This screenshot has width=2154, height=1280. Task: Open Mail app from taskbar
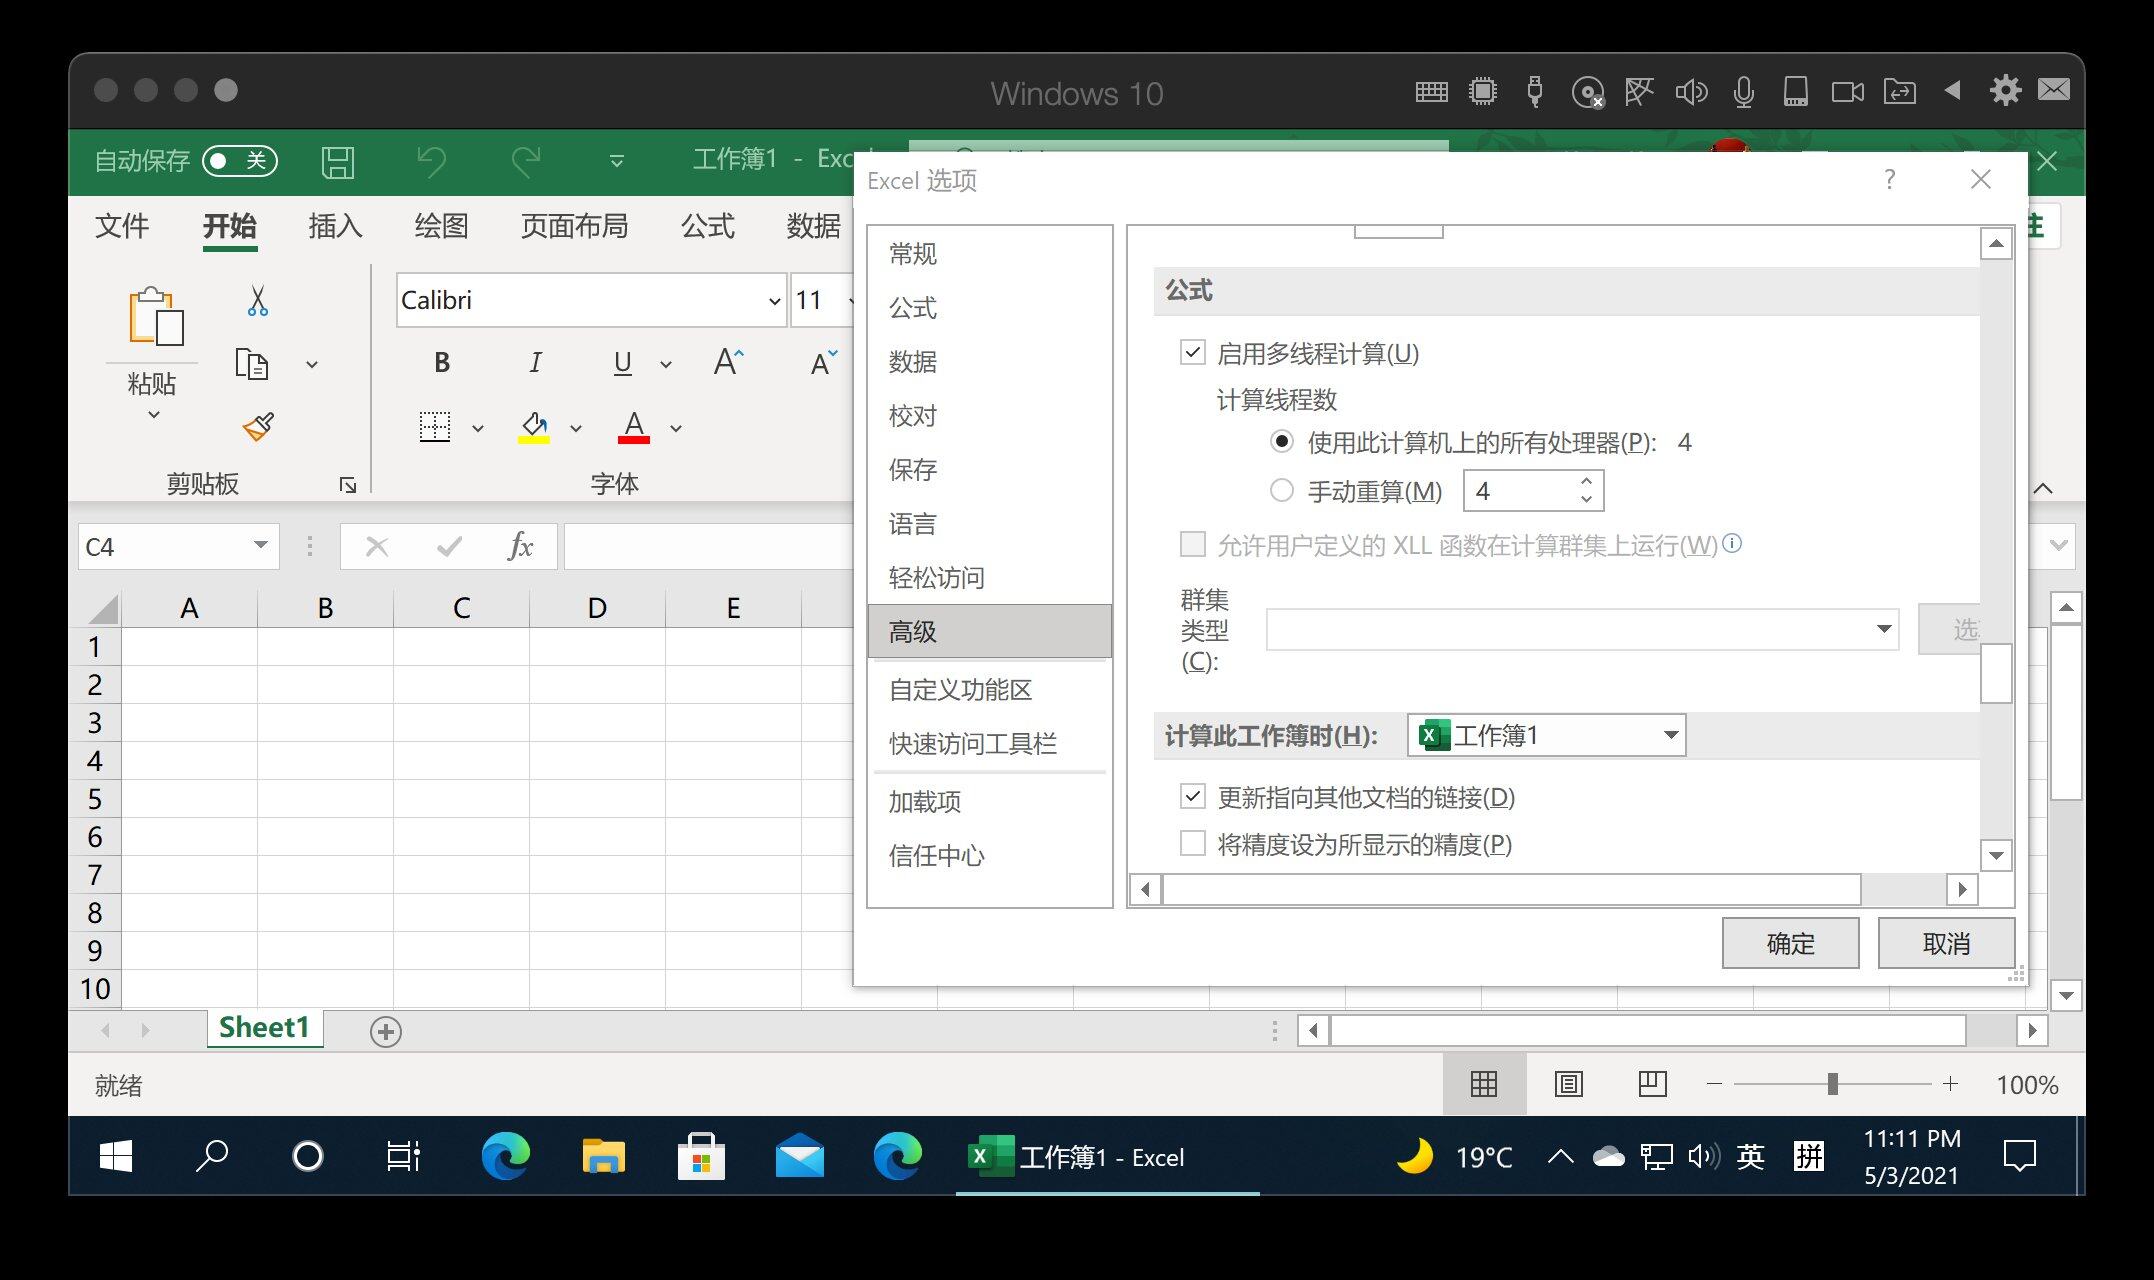click(x=800, y=1157)
